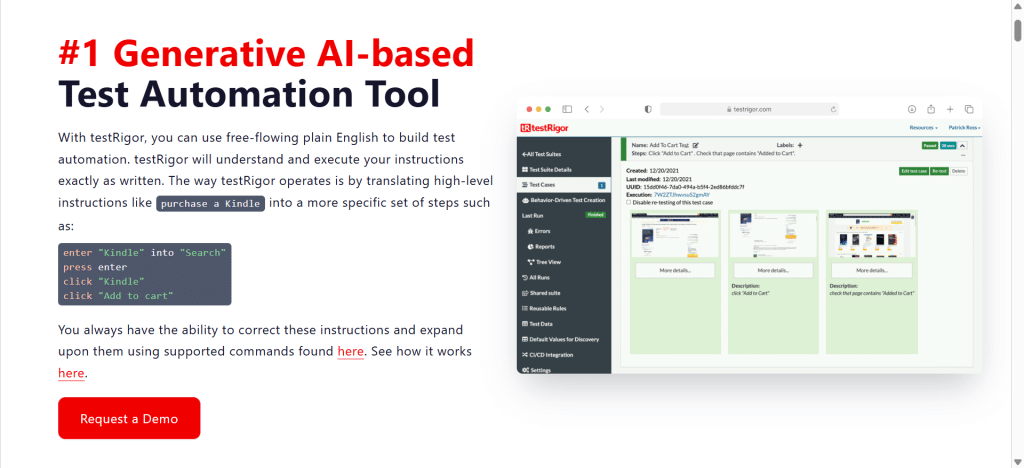This screenshot has height=468, width=1024.
Task: Collapse the test case with the chevron button
Action: (963, 146)
